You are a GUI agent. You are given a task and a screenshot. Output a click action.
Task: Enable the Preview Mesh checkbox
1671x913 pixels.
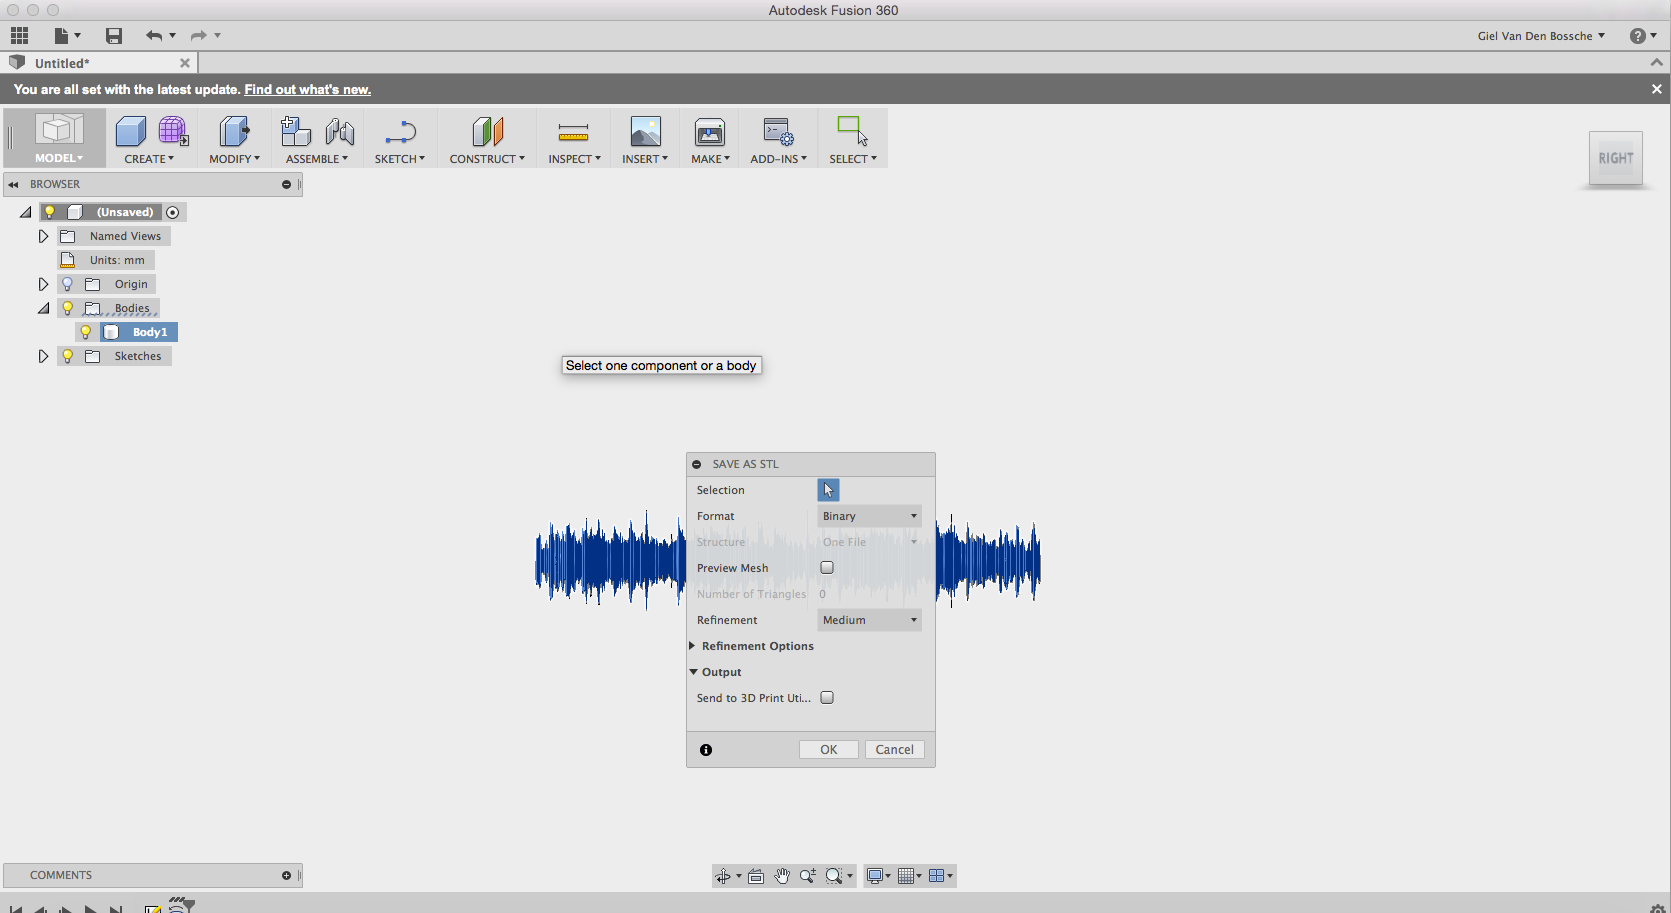(x=826, y=567)
